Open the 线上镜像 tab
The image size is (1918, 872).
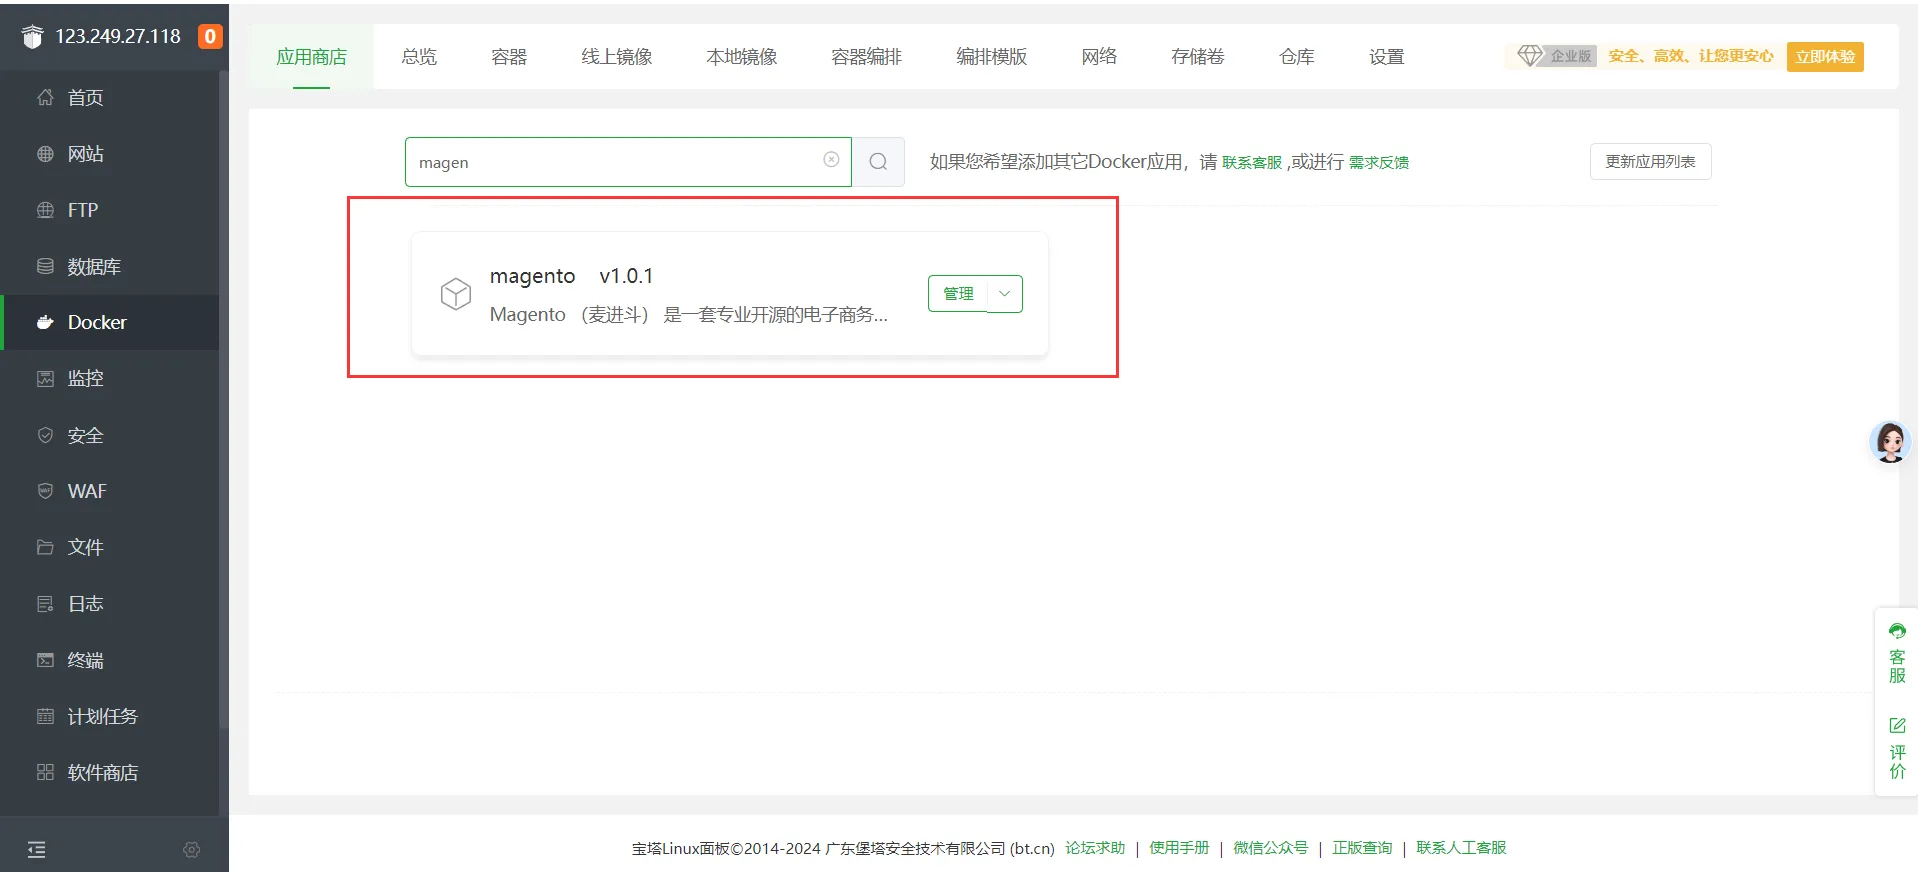tap(617, 57)
